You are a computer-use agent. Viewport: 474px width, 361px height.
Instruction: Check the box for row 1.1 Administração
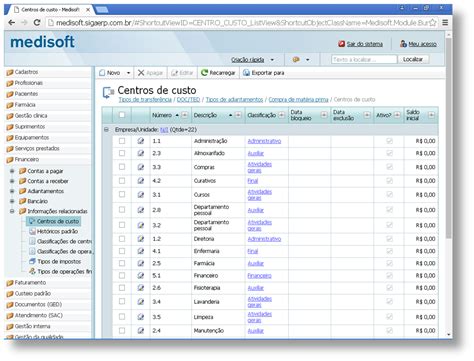(122, 141)
